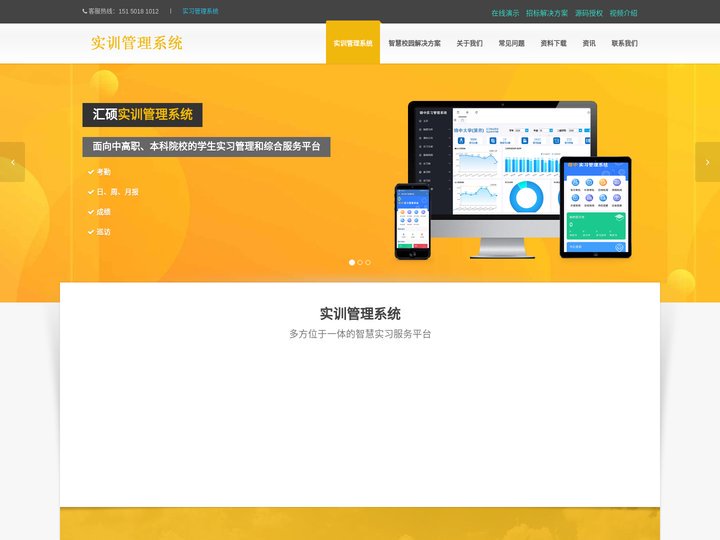Click the 实训管理系统 site logo

click(136, 43)
